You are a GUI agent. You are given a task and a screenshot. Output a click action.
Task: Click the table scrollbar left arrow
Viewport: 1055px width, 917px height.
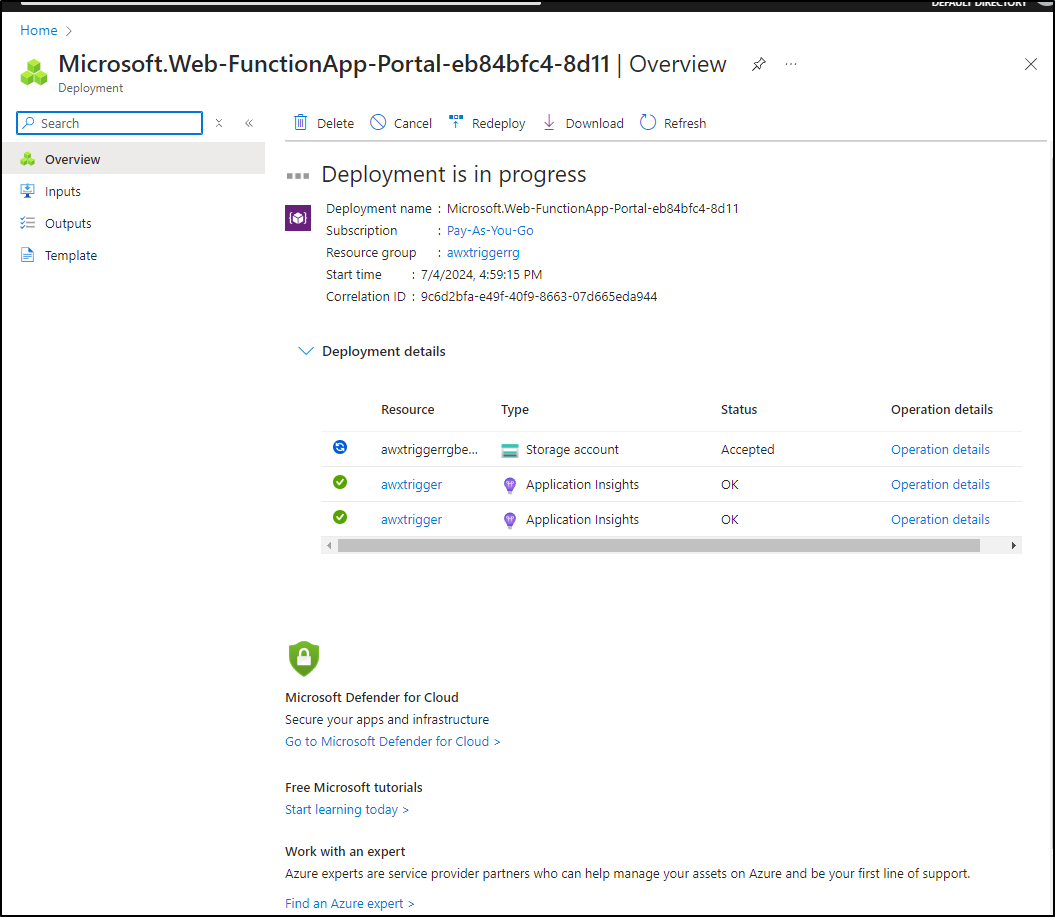click(x=329, y=546)
